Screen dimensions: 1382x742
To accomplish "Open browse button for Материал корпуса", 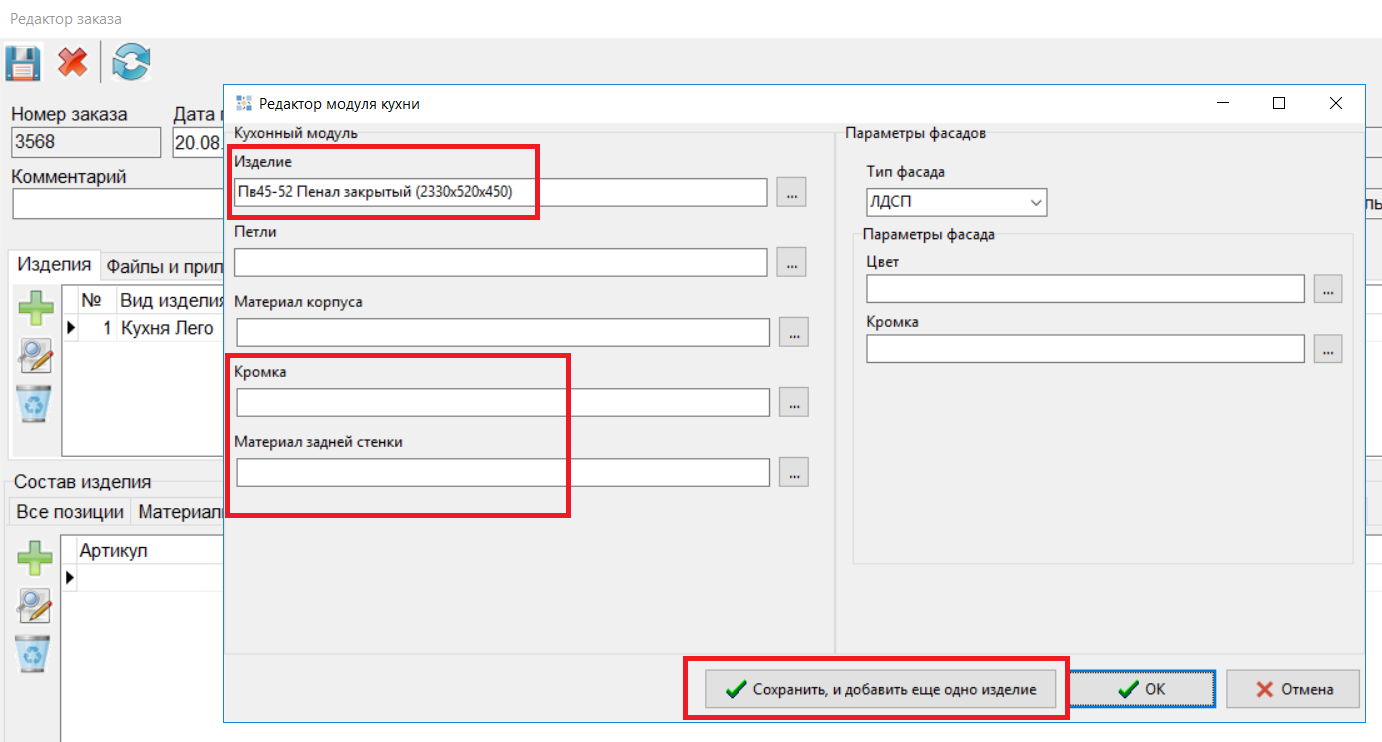I will [x=793, y=332].
